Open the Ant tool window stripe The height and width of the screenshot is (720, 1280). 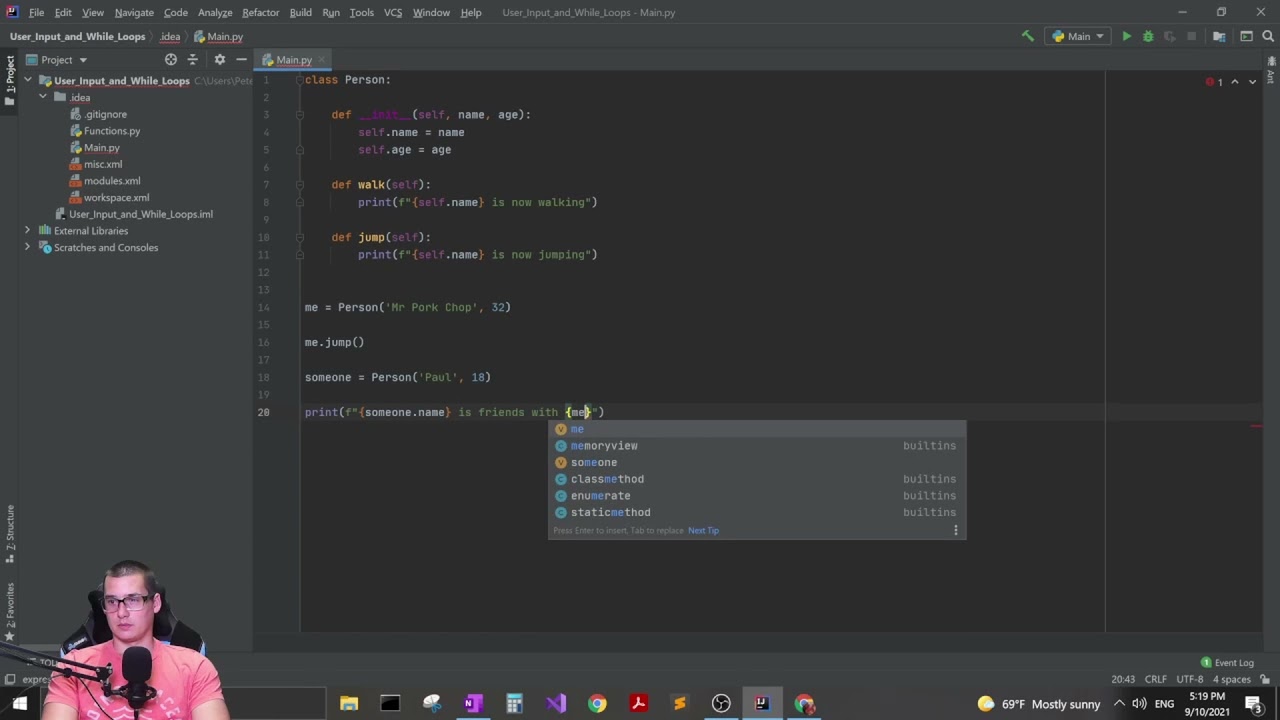click(x=1271, y=70)
